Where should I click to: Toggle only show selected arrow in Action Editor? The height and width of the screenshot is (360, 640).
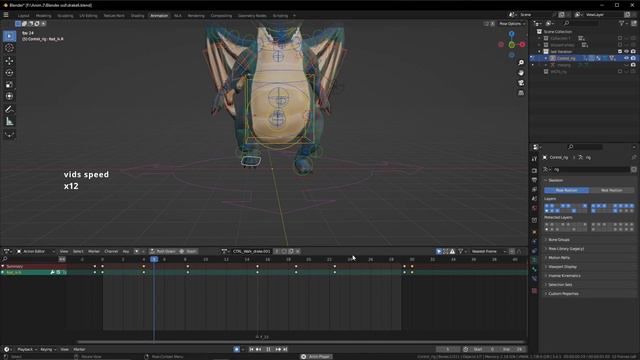pyautogui.click(x=438, y=251)
